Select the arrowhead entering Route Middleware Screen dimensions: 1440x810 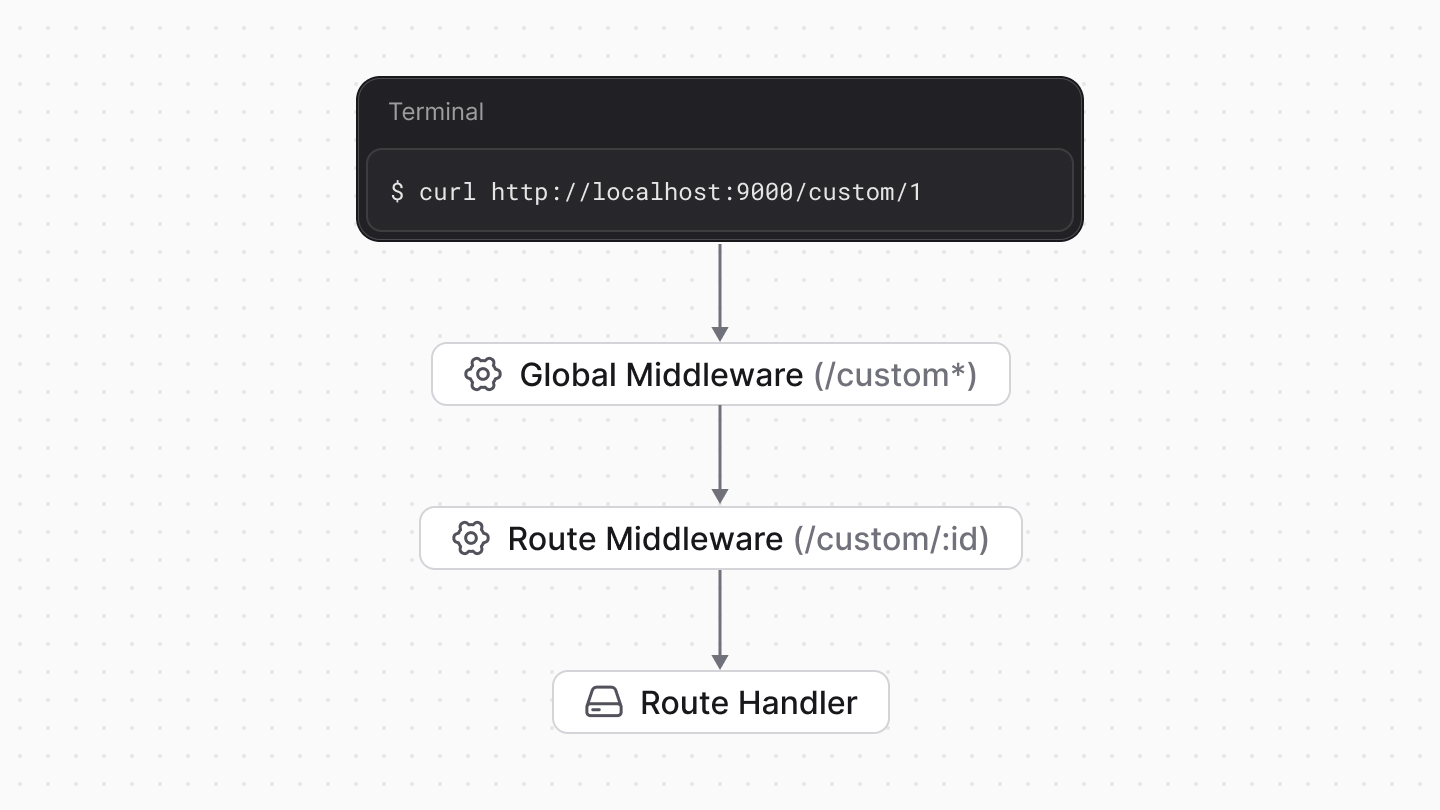click(x=720, y=494)
